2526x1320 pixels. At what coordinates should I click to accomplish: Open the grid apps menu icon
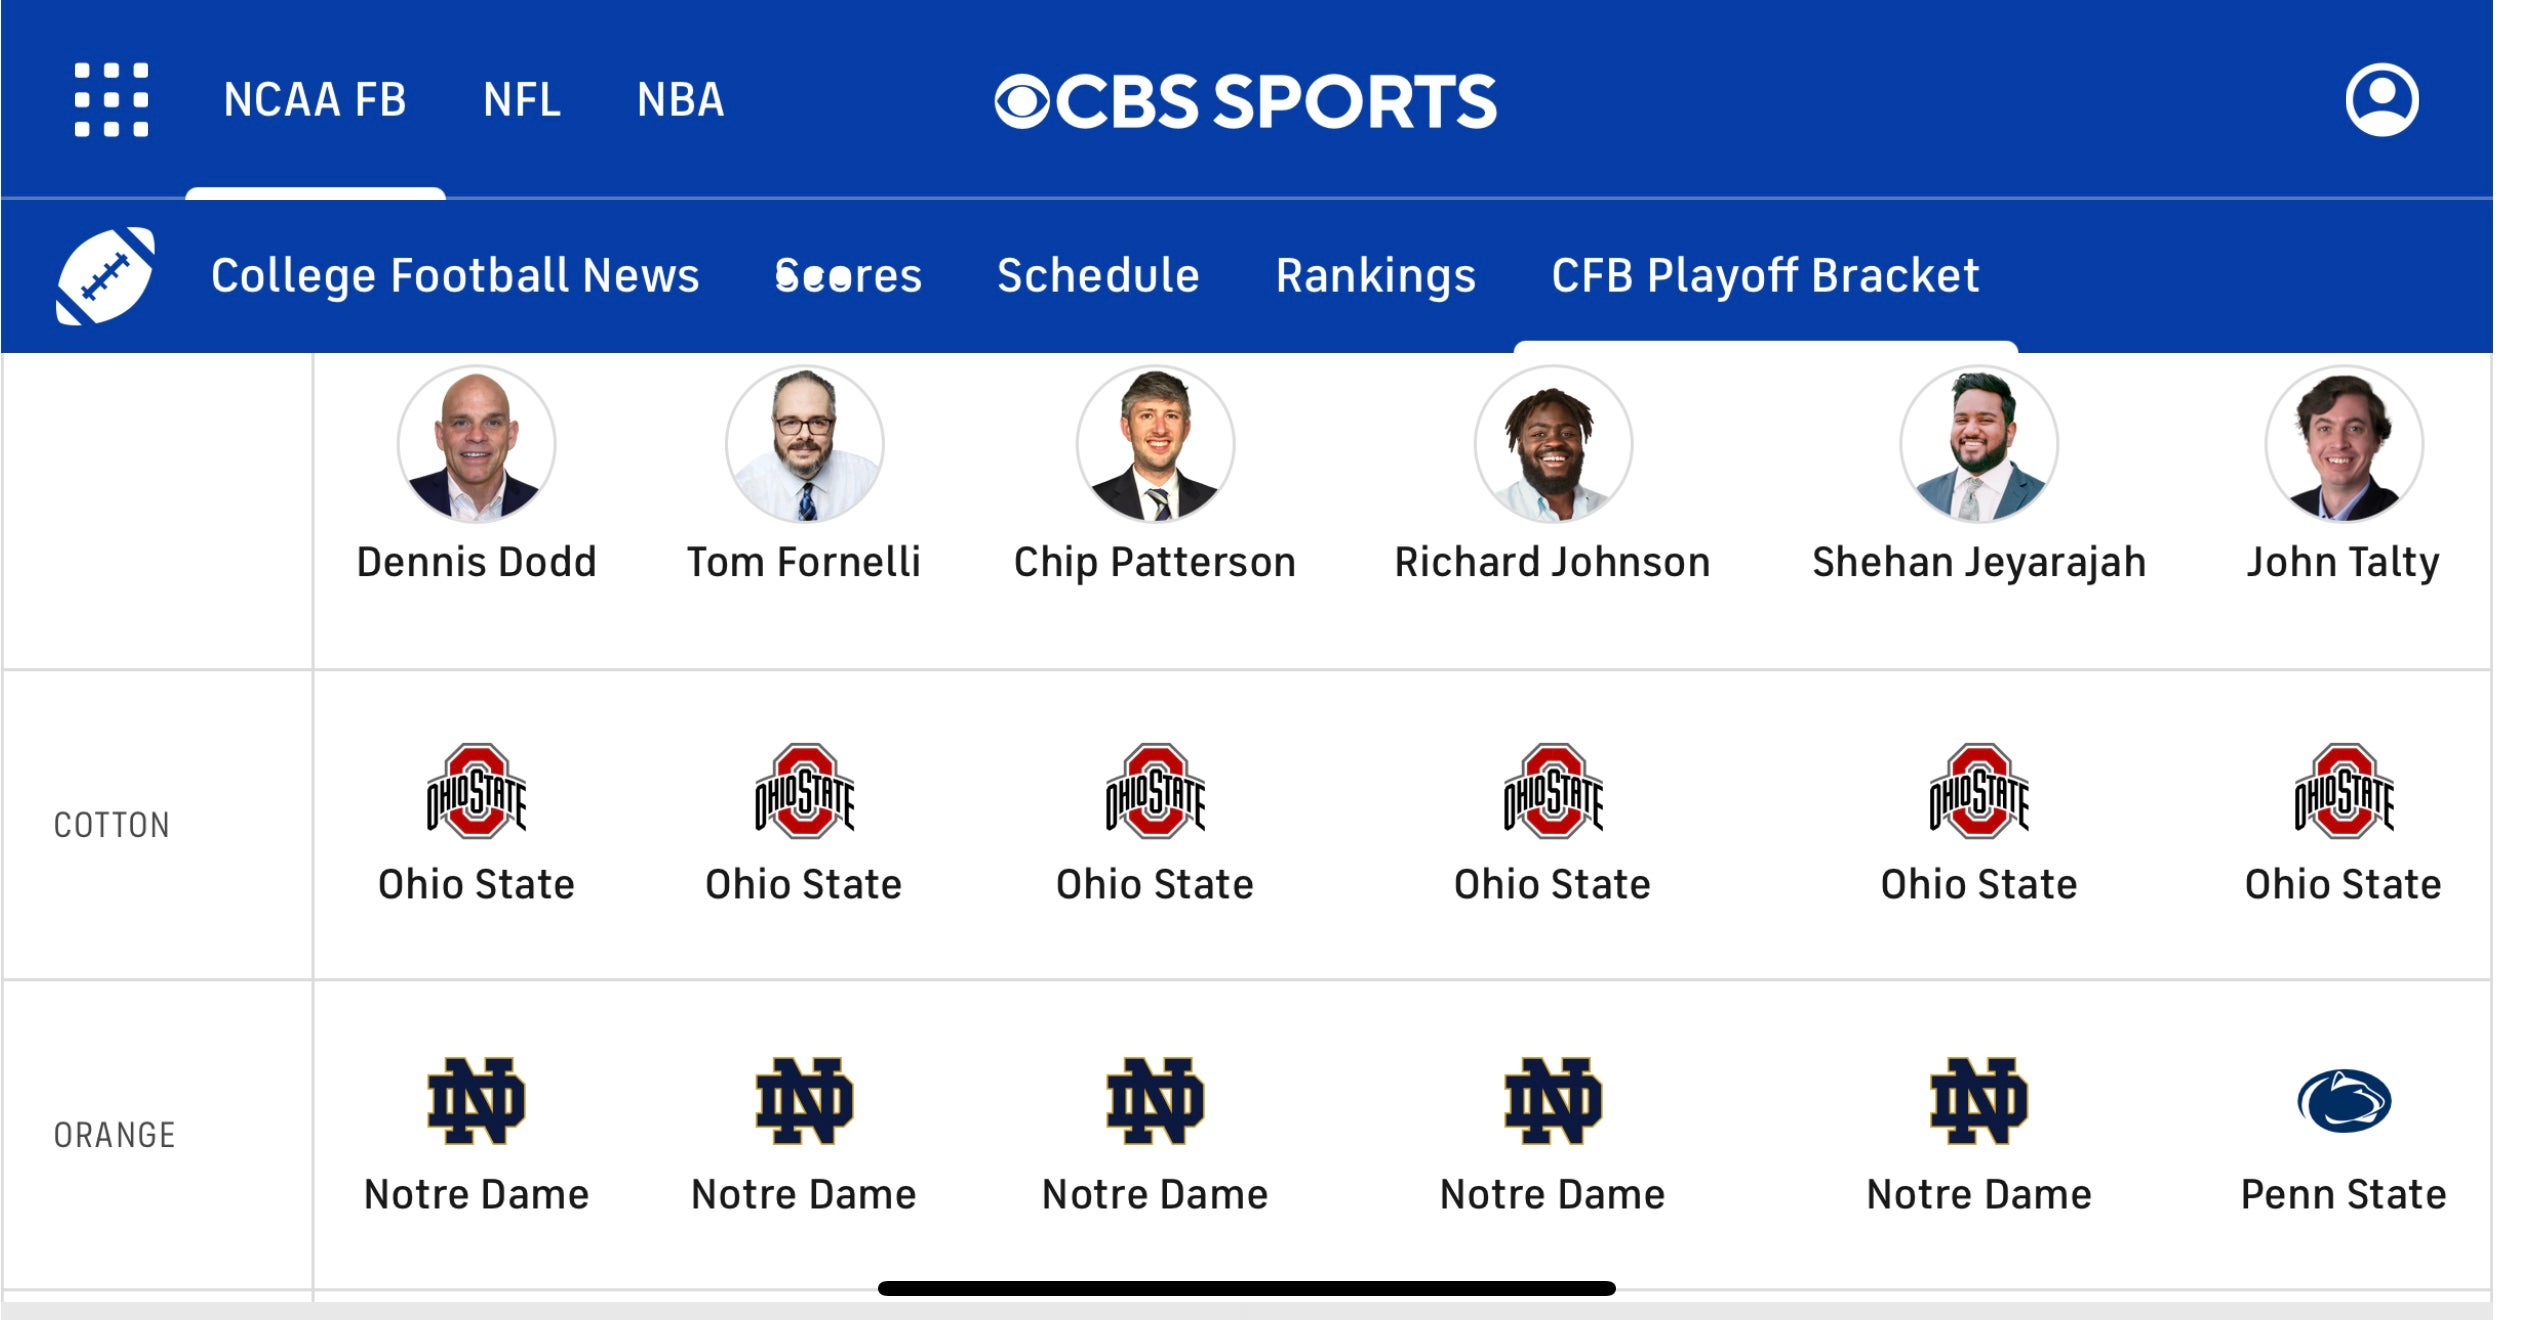pyautogui.click(x=111, y=100)
